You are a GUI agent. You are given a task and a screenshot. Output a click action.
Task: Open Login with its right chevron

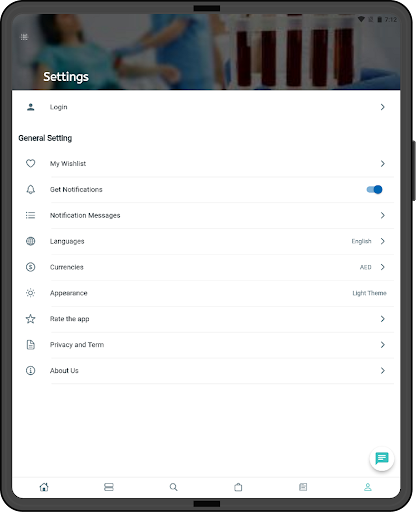(382, 107)
